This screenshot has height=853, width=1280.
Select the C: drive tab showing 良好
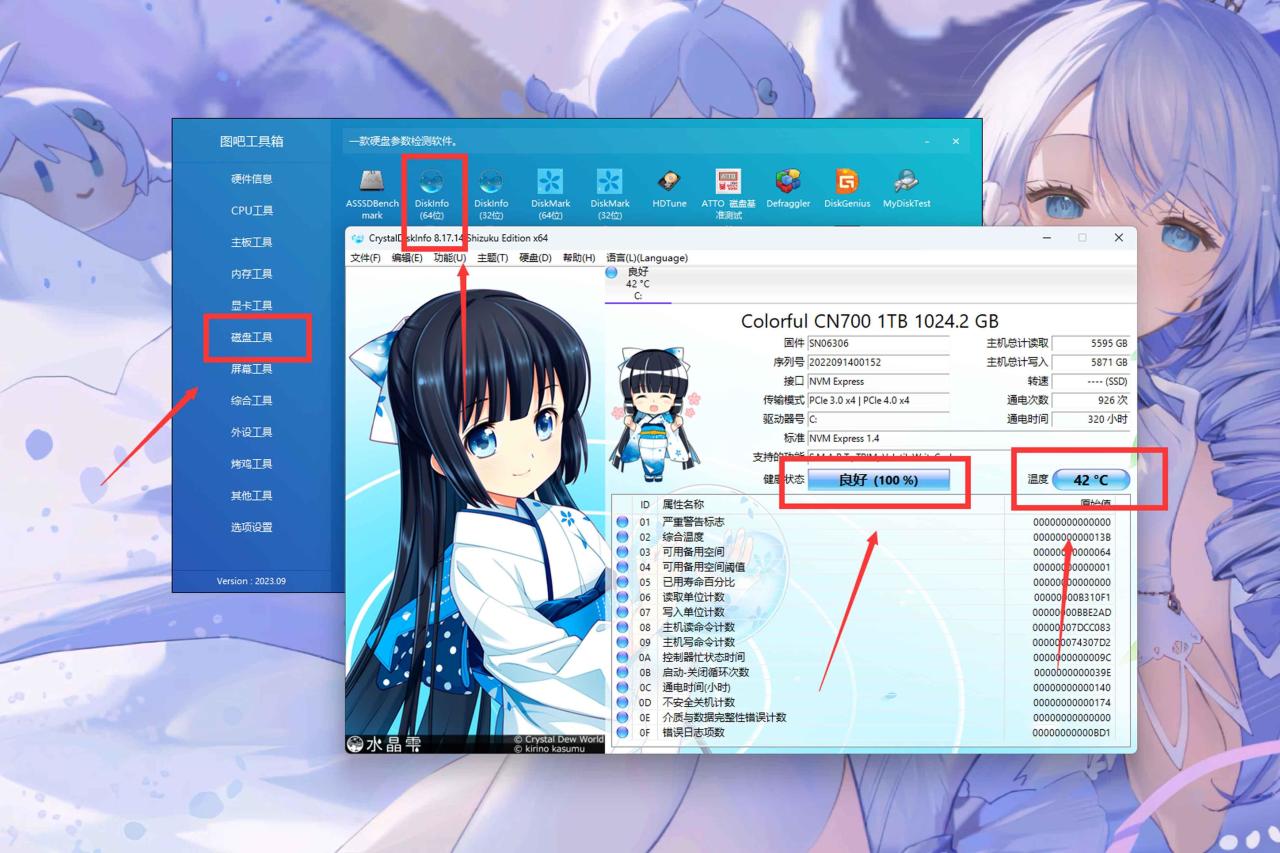638,284
